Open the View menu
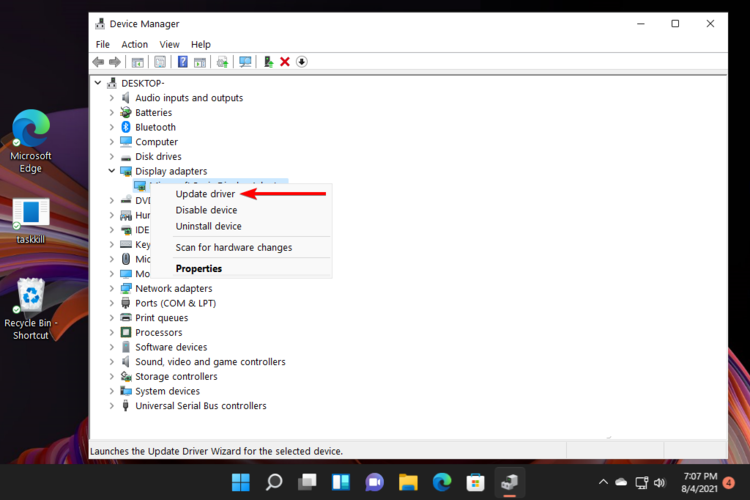 coord(169,44)
